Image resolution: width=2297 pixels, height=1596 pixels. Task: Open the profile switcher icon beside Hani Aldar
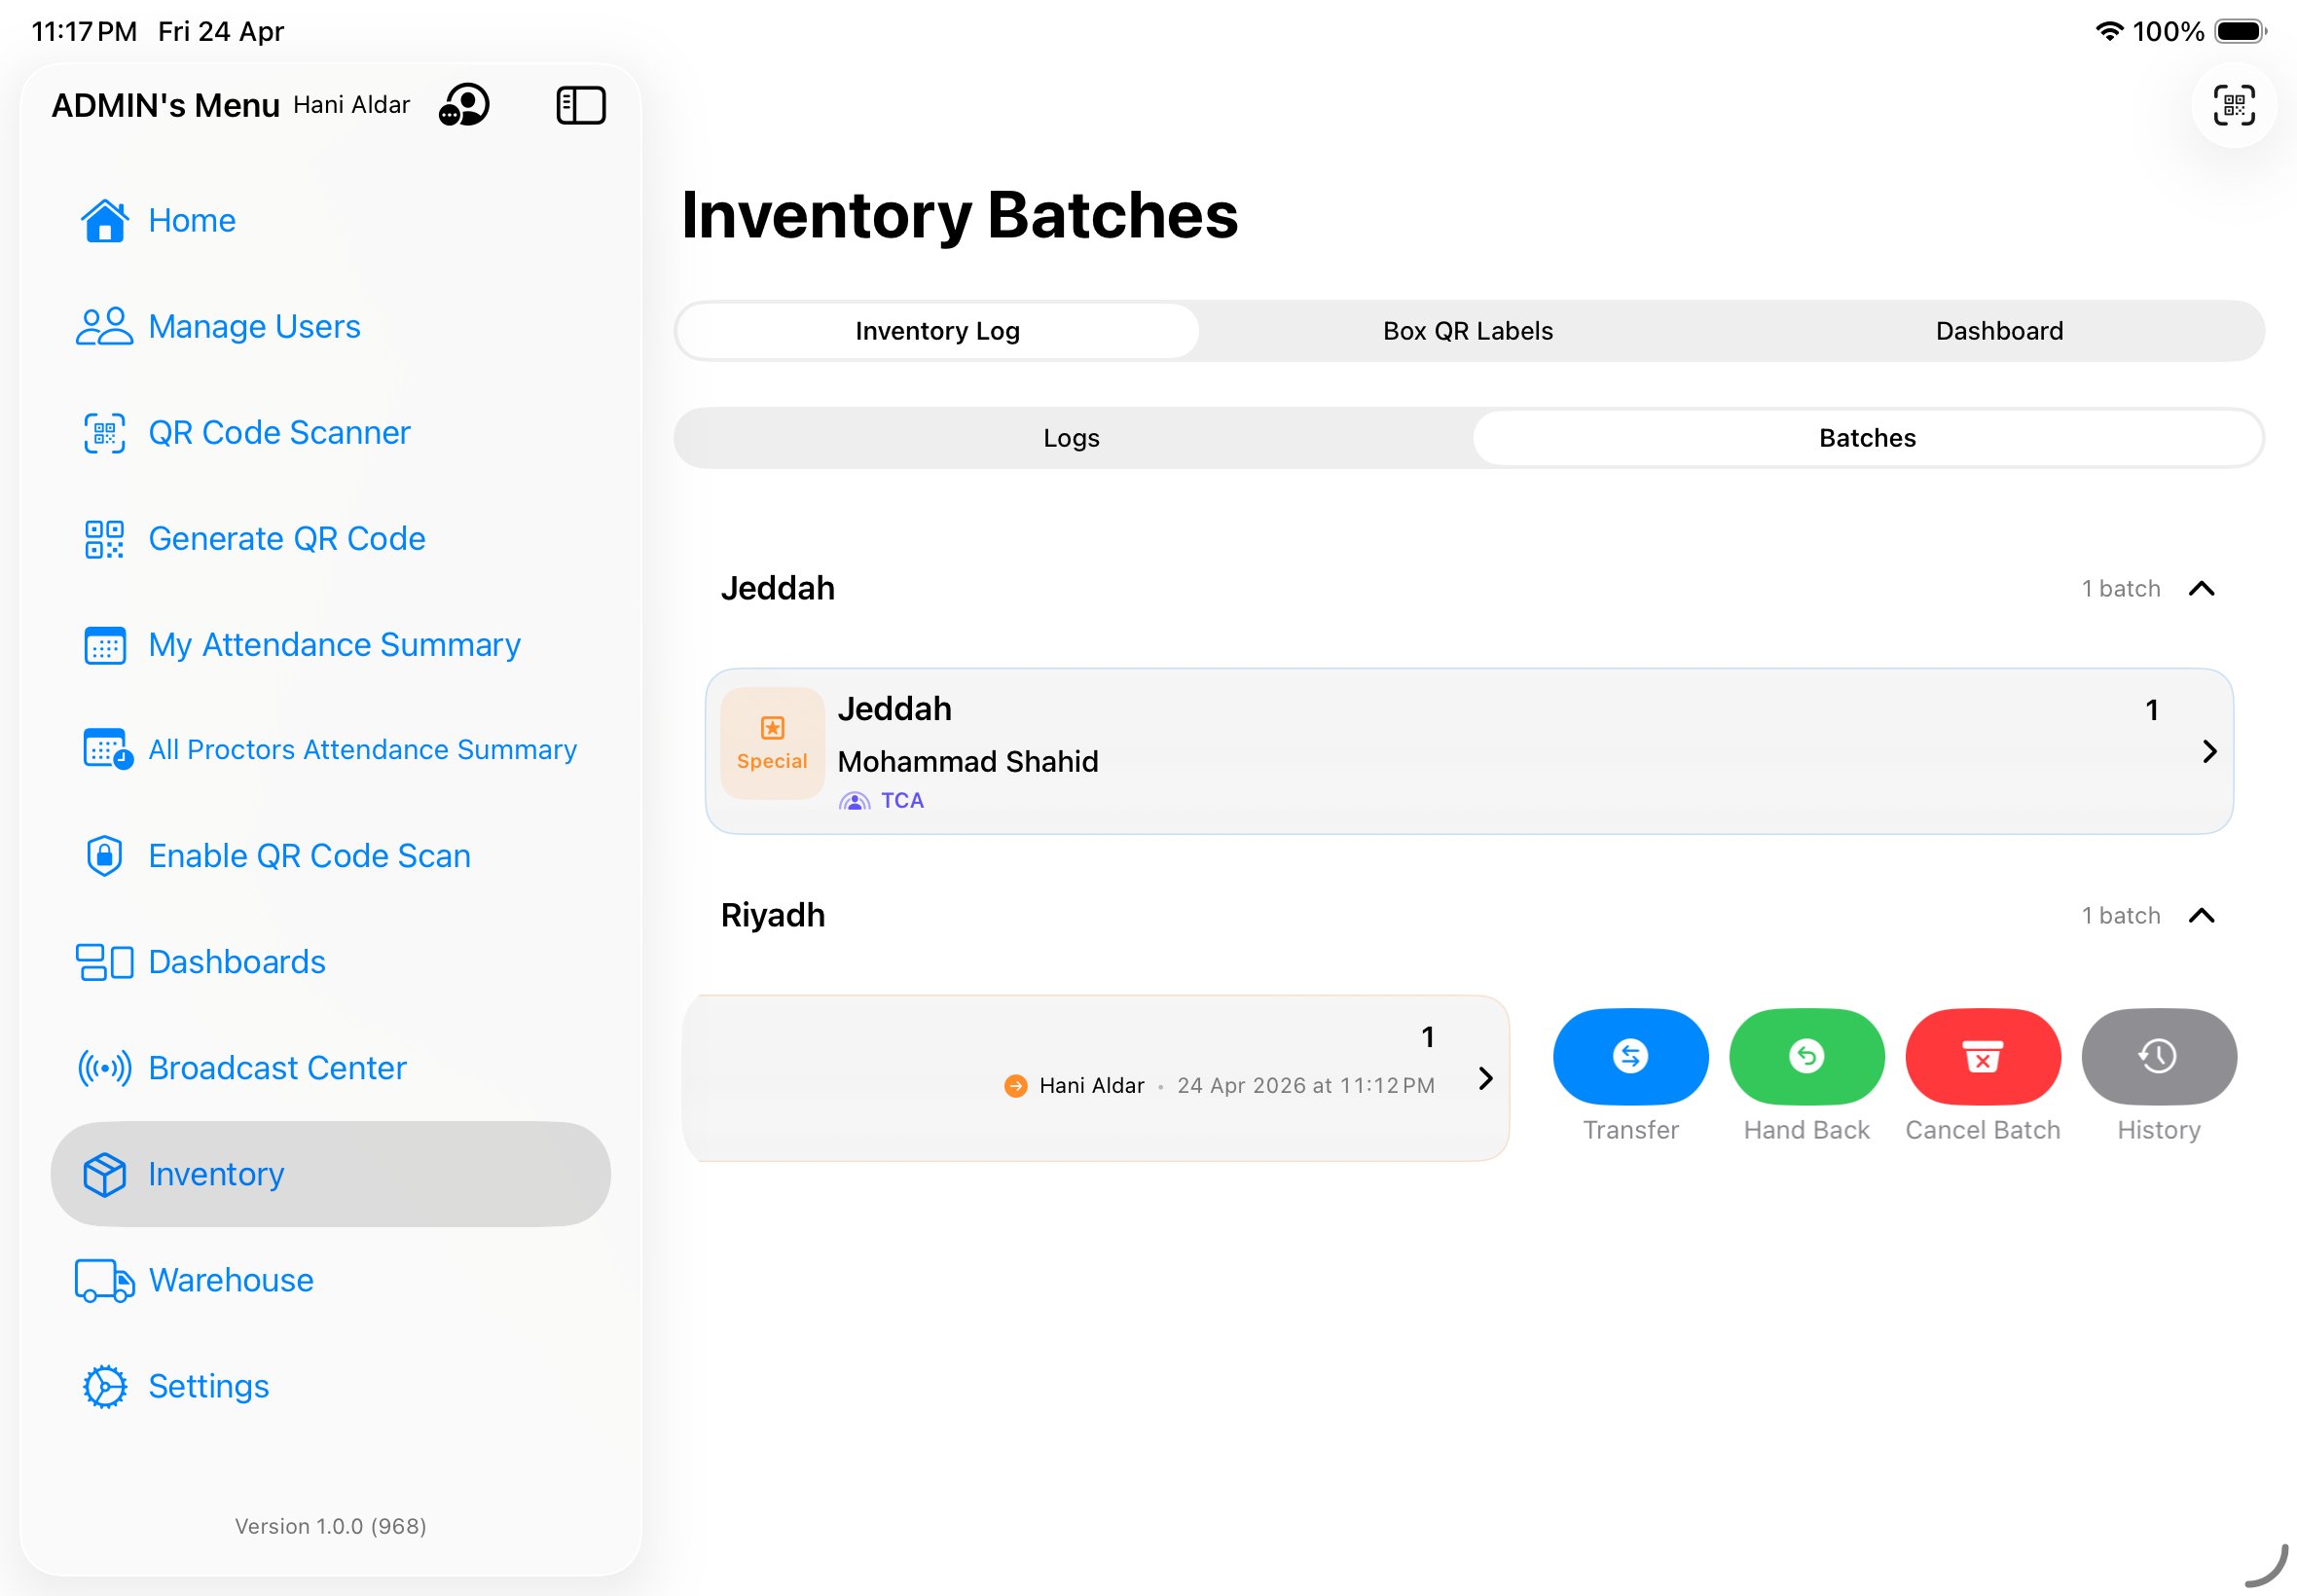464,105
